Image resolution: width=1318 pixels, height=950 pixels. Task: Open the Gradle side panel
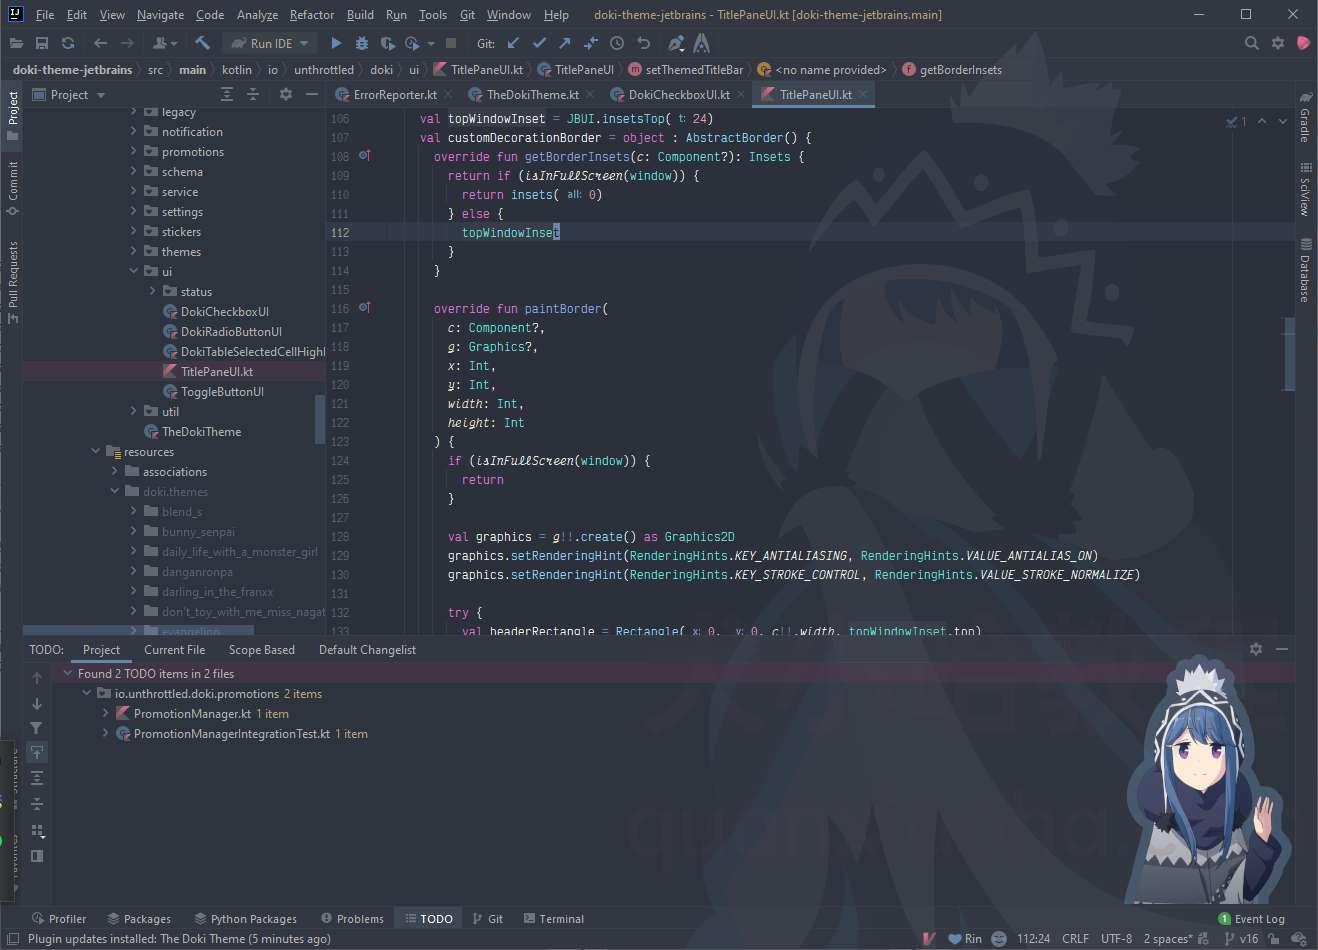pos(1305,117)
